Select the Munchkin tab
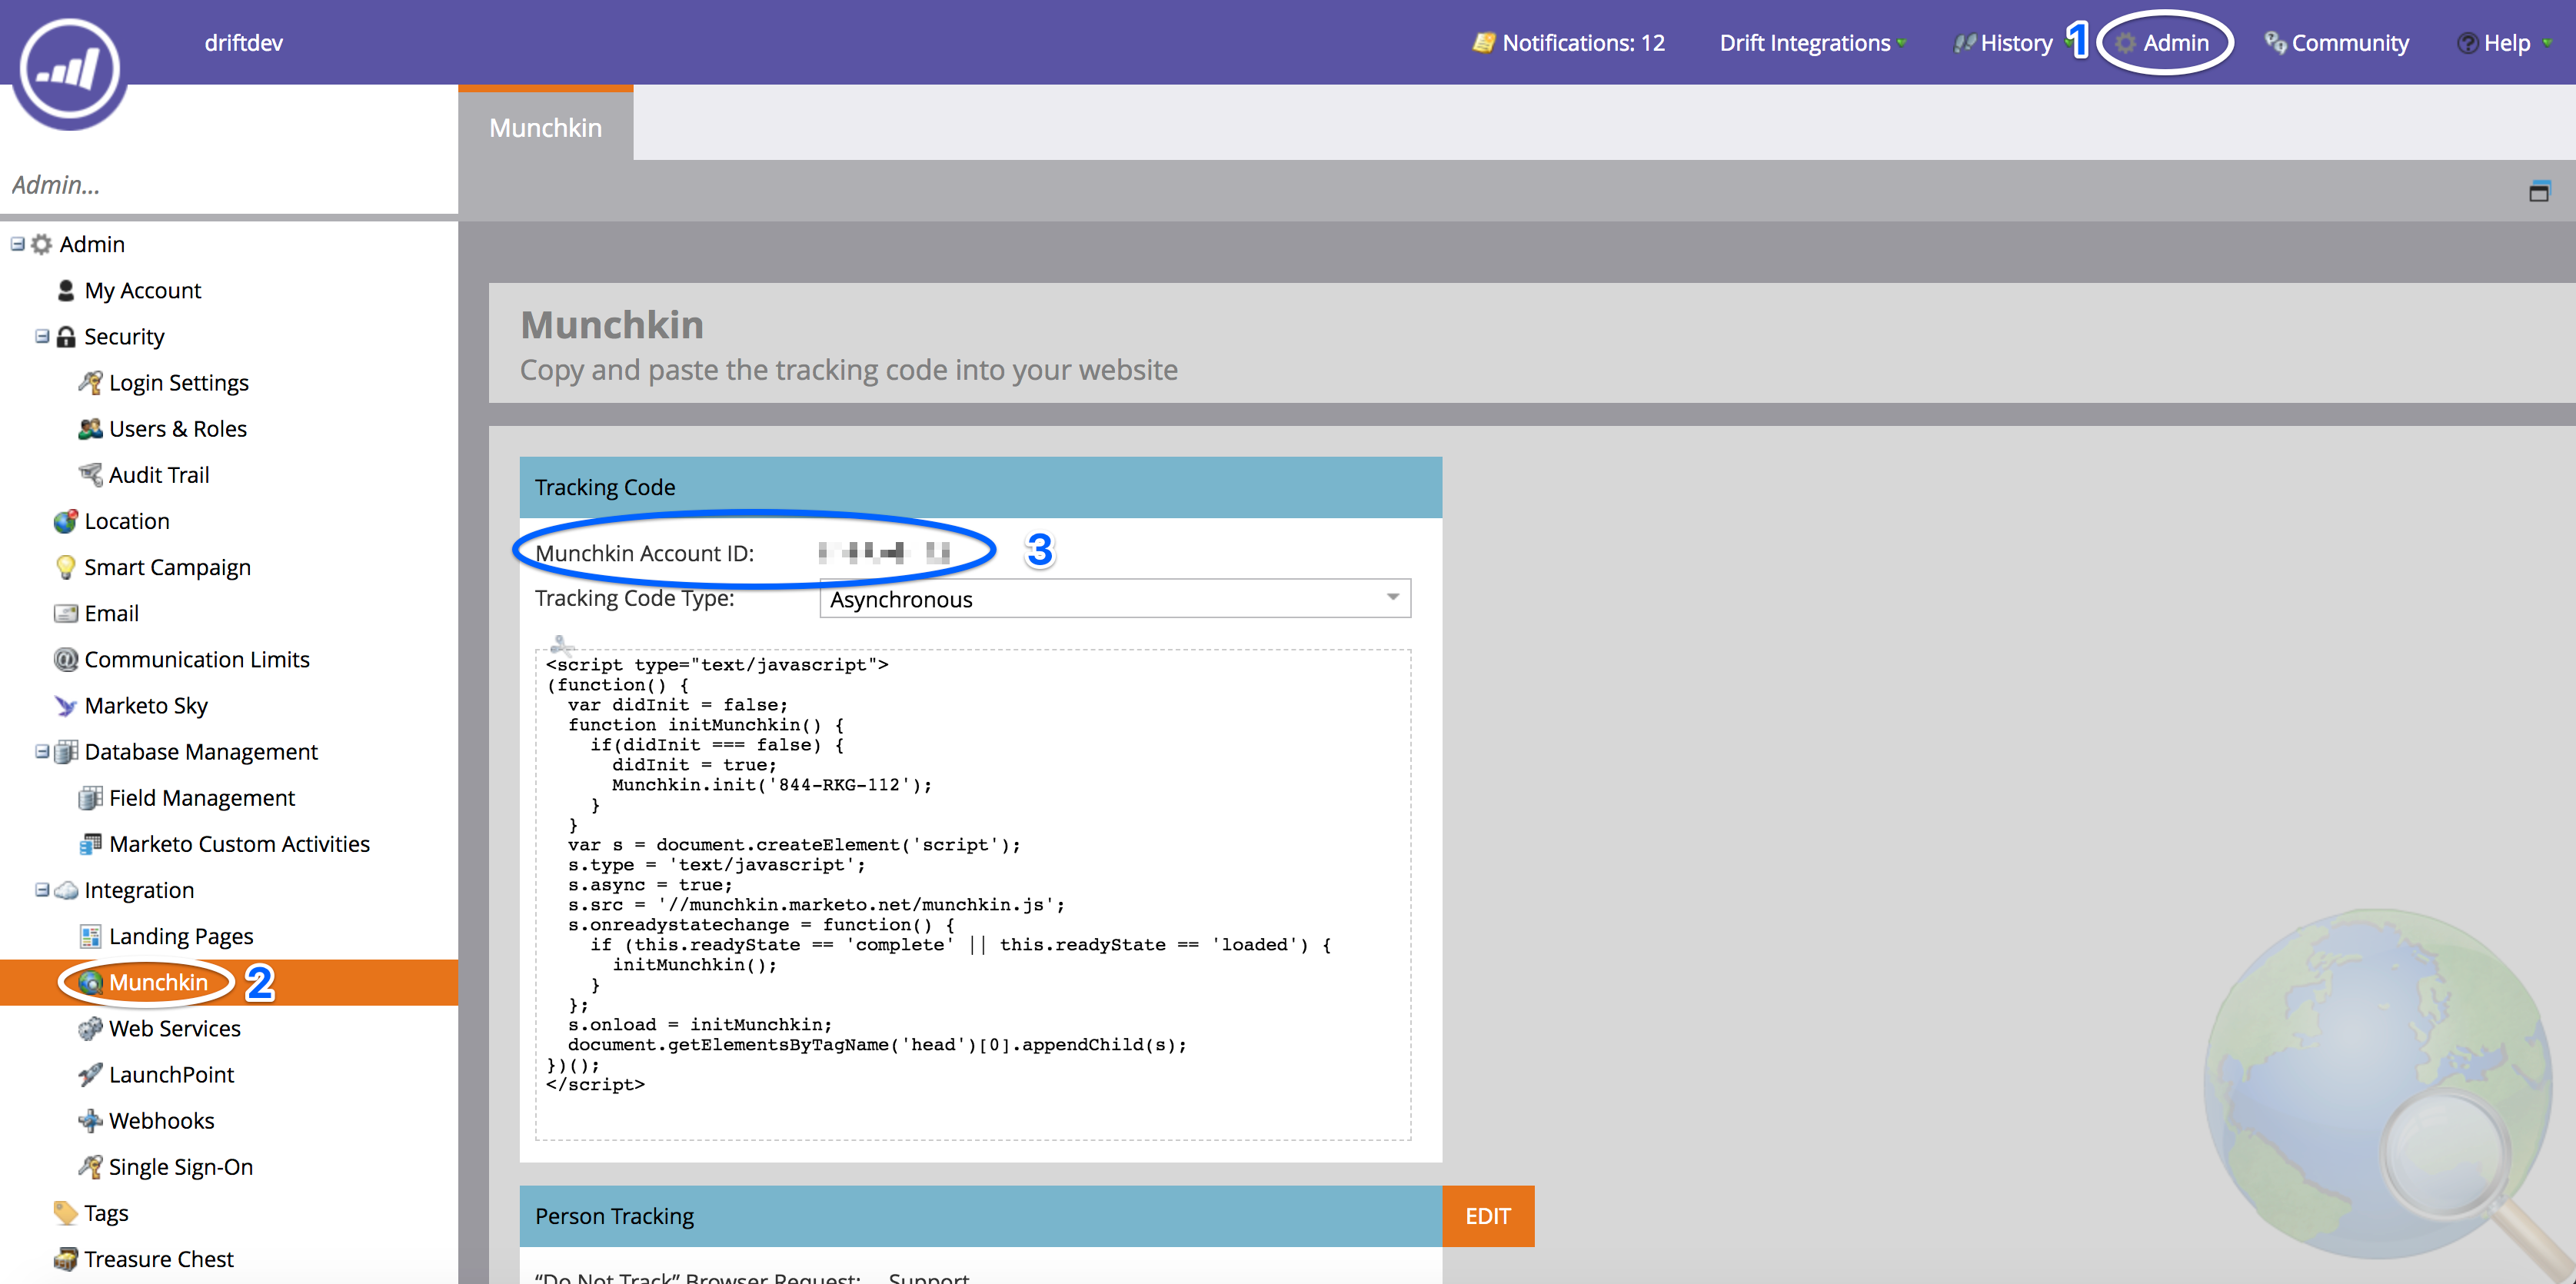Viewport: 2576px width, 1284px height. (x=545, y=127)
